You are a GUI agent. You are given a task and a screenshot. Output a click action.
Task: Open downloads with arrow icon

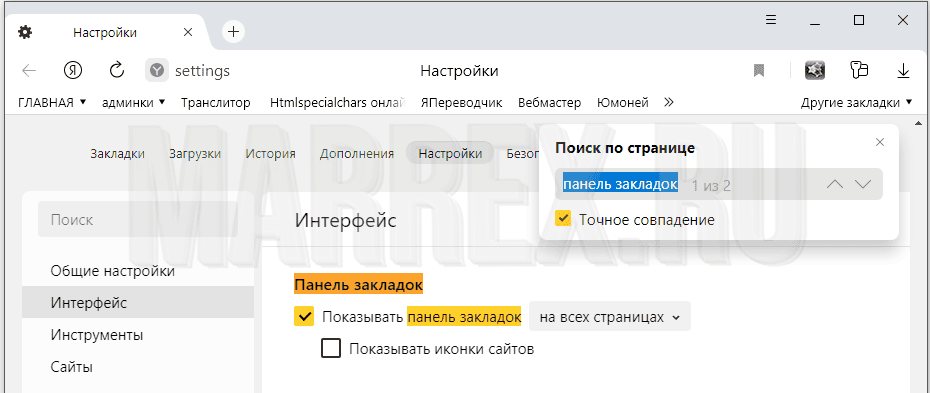tap(903, 71)
